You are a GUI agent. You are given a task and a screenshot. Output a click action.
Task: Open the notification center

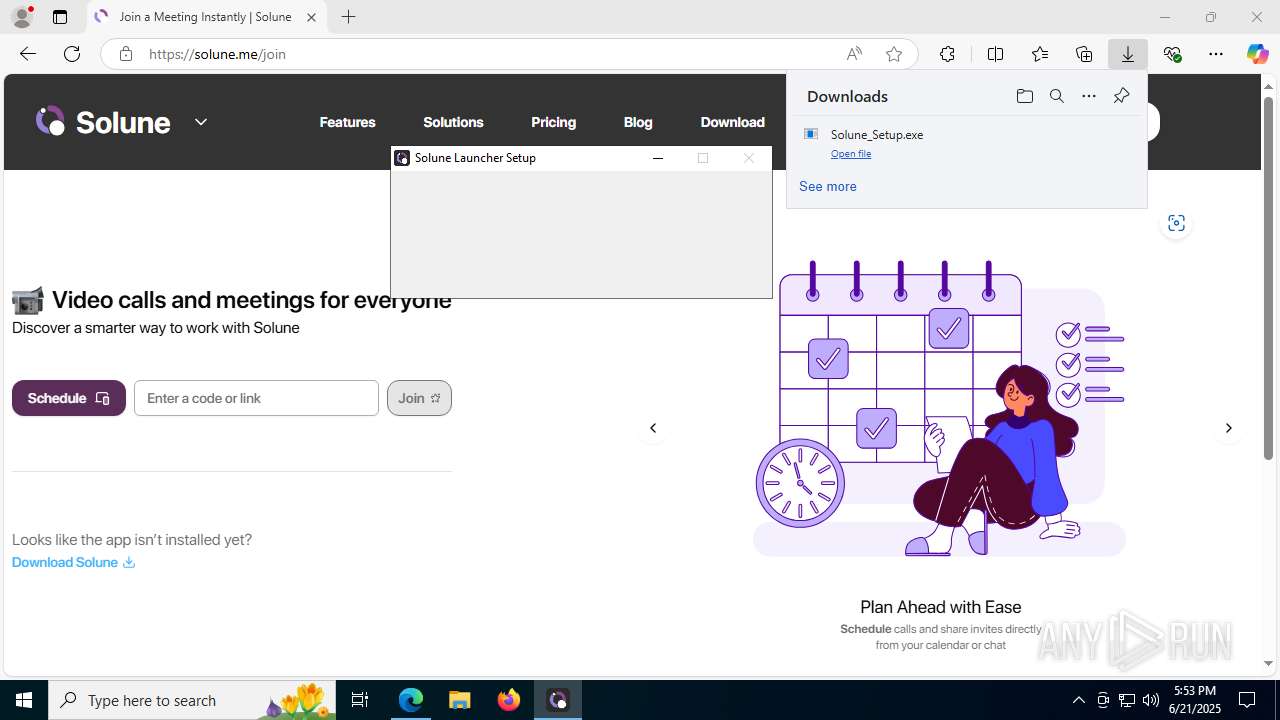coord(1247,700)
